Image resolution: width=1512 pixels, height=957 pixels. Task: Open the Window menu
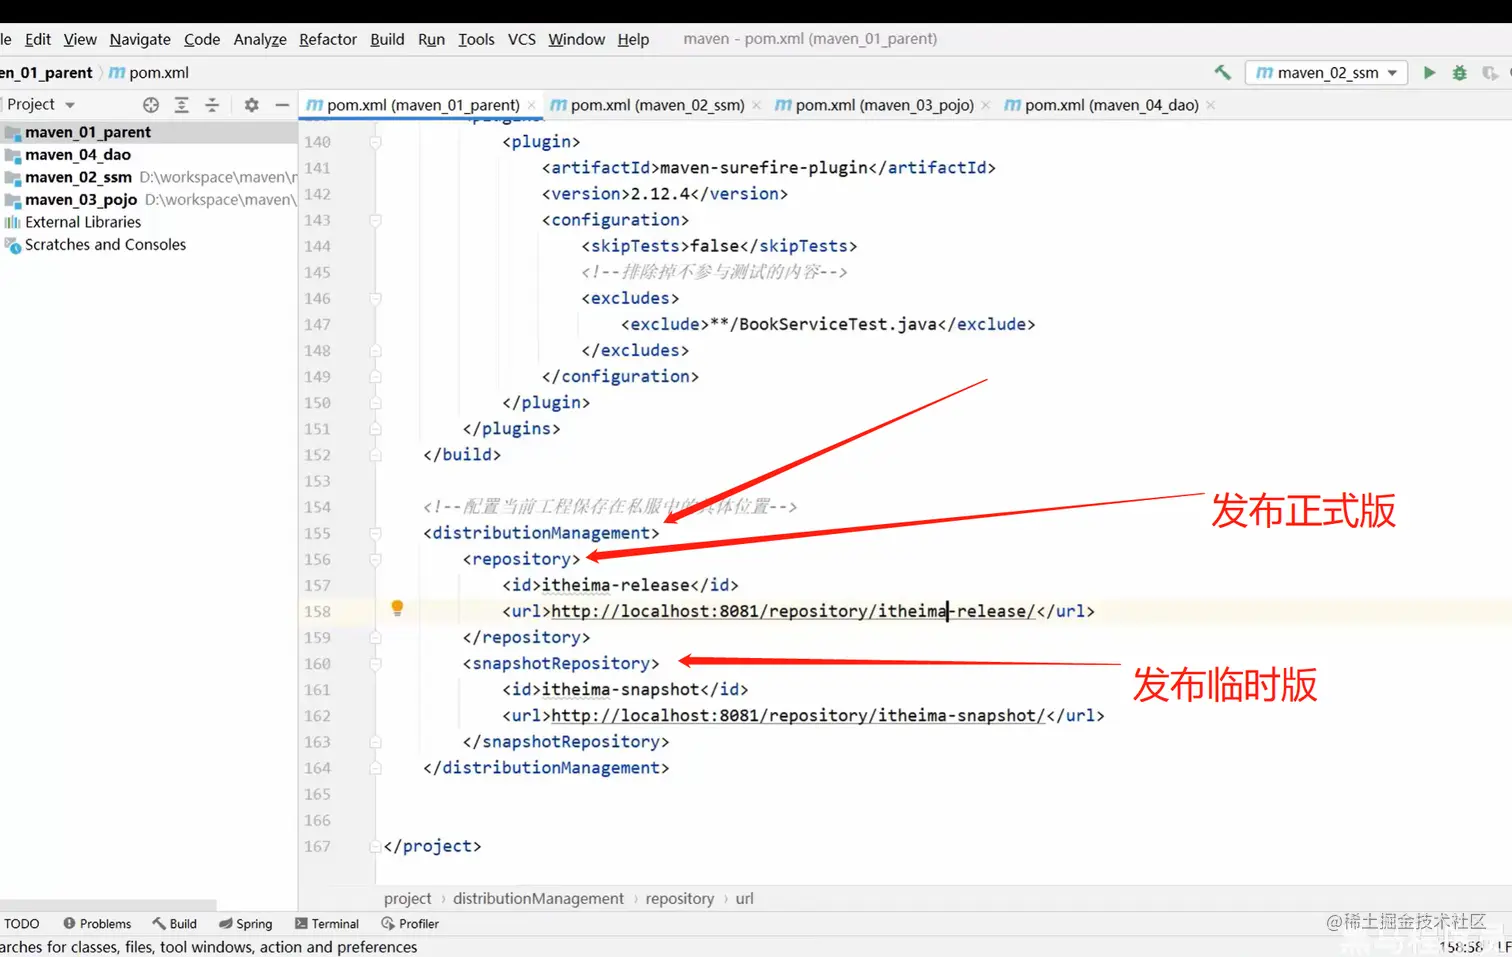(576, 39)
